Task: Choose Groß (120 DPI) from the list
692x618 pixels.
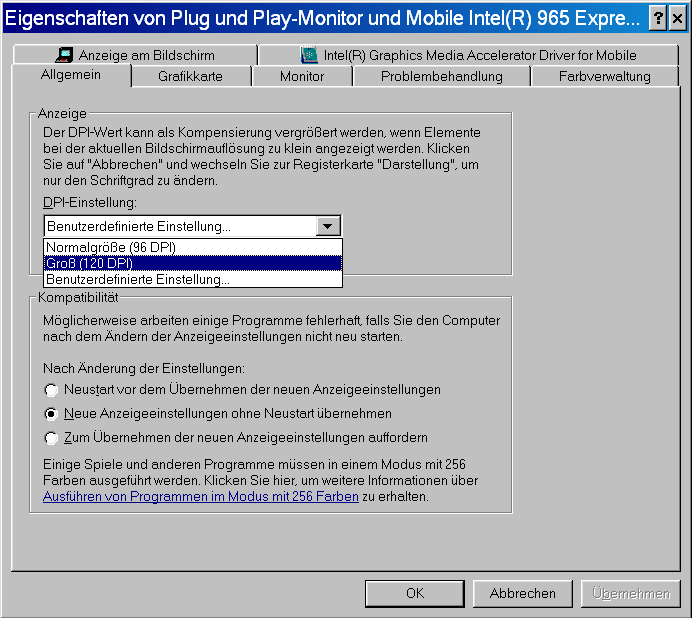Action: click(x=193, y=263)
